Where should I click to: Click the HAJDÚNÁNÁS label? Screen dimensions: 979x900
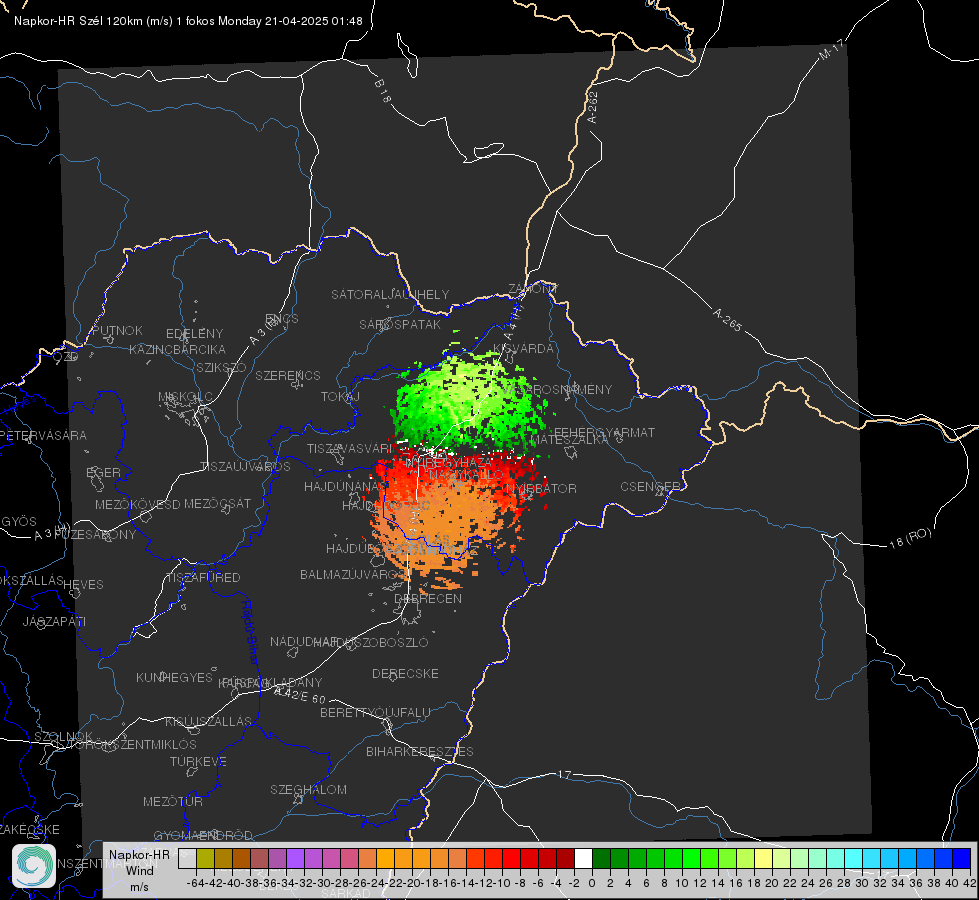click(x=345, y=486)
